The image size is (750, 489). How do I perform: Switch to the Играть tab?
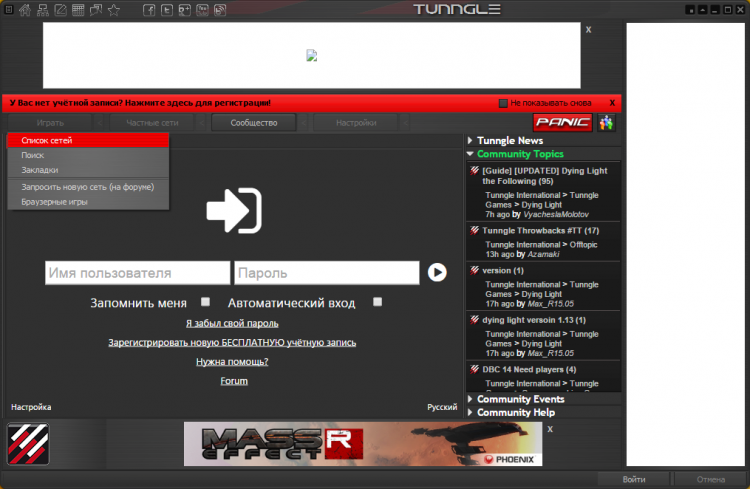point(50,123)
